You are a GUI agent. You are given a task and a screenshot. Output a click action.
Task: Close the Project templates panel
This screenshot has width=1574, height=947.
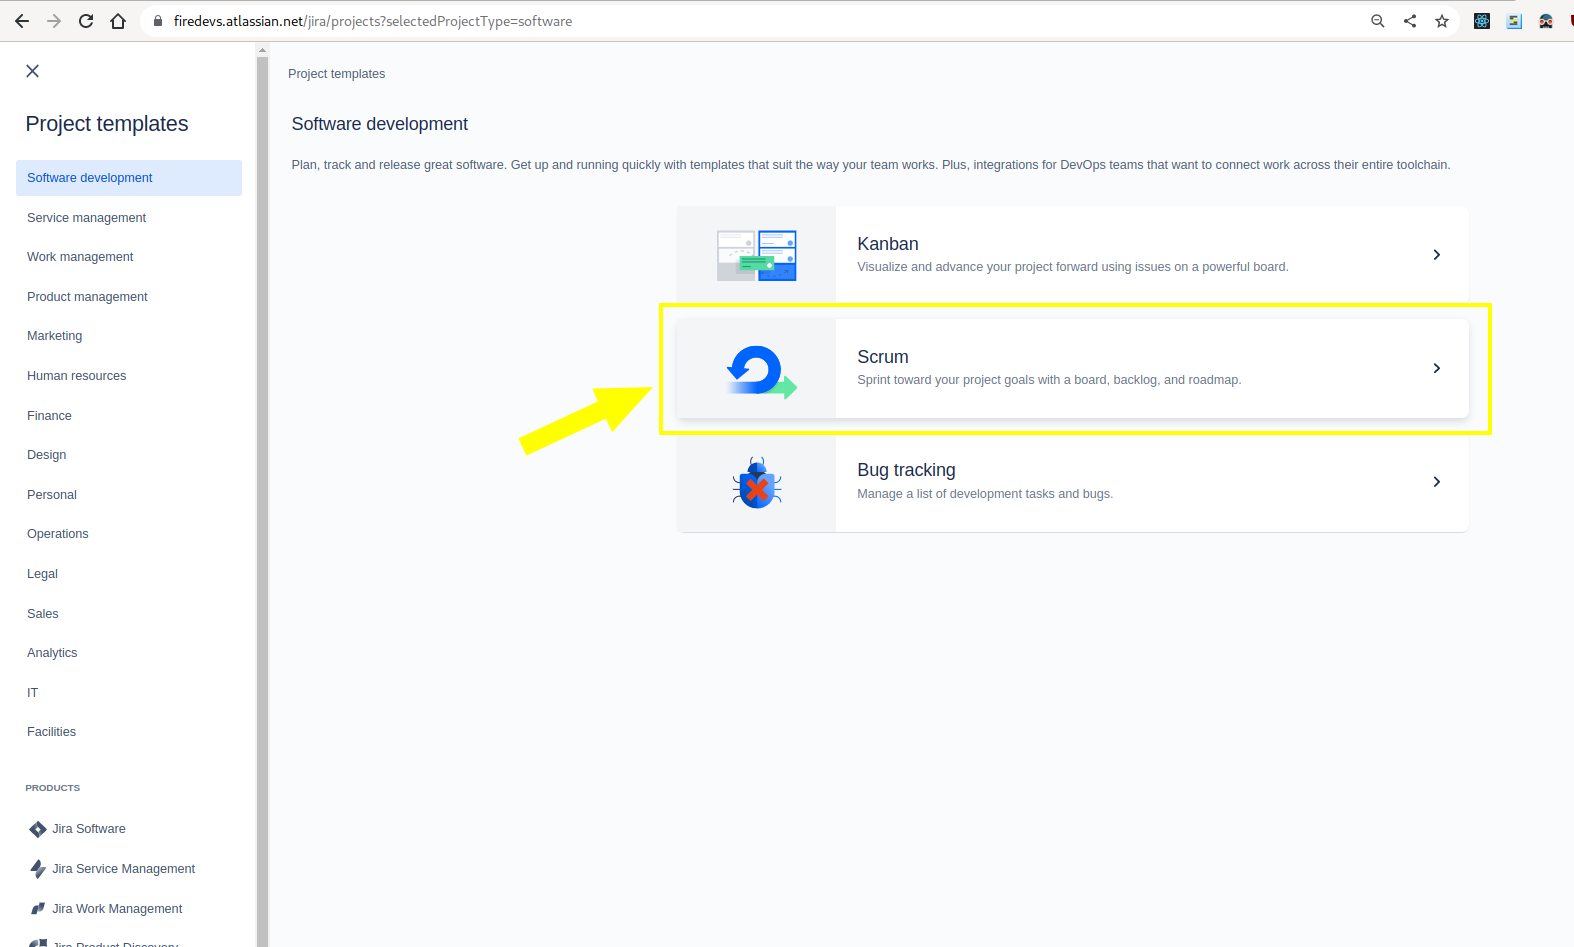coord(33,71)
